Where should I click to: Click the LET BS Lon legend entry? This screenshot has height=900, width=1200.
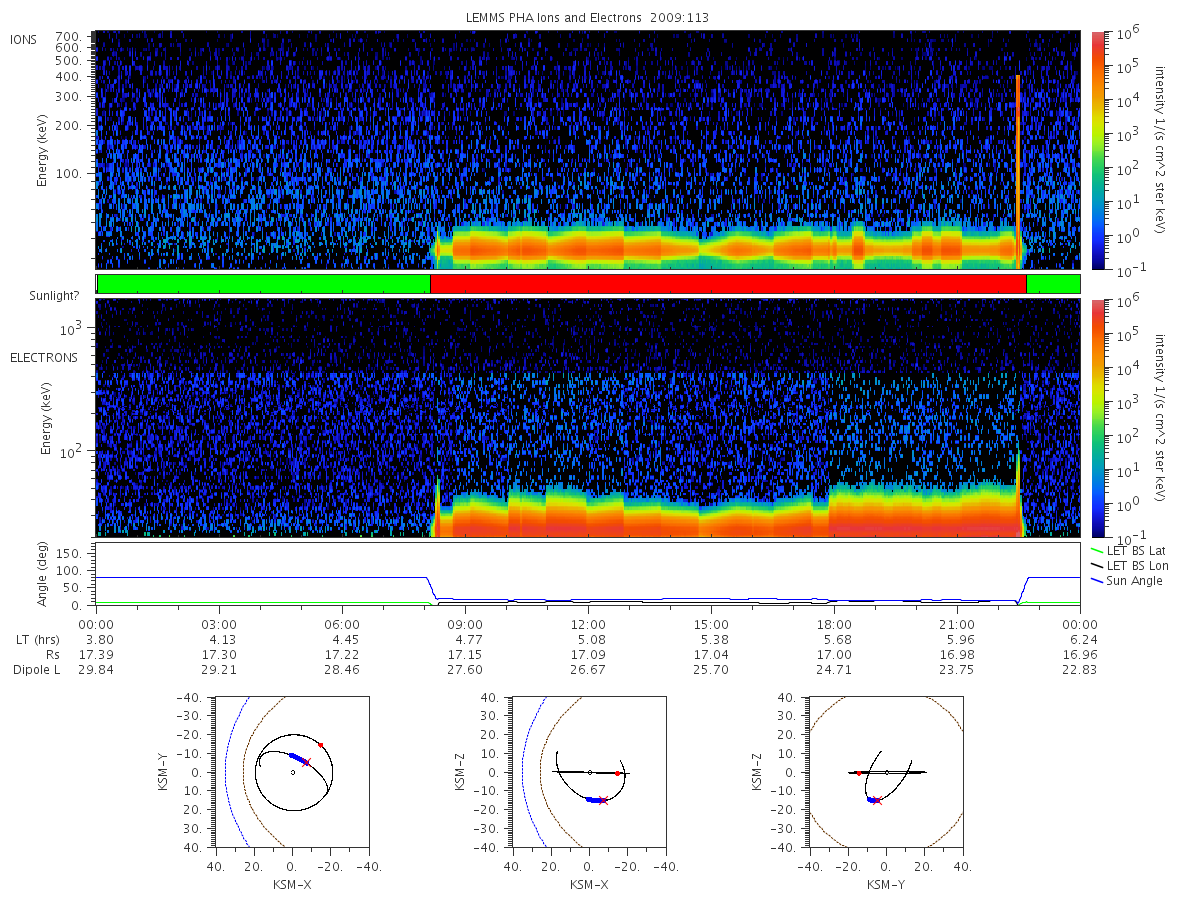(1128, 566)
